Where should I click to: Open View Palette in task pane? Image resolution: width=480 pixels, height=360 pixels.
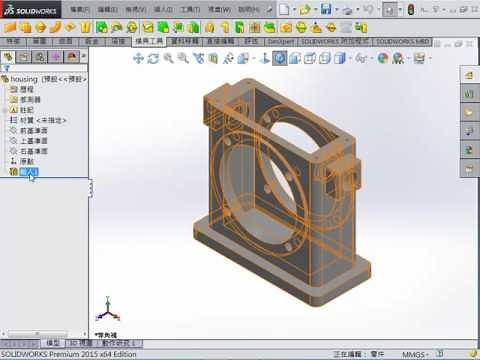pos(469,131)
